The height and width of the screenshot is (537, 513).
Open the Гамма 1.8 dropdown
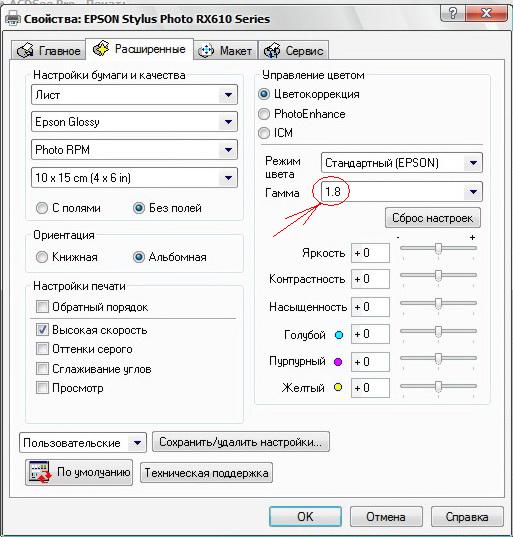pyautogui.click(x=401, y=192)
